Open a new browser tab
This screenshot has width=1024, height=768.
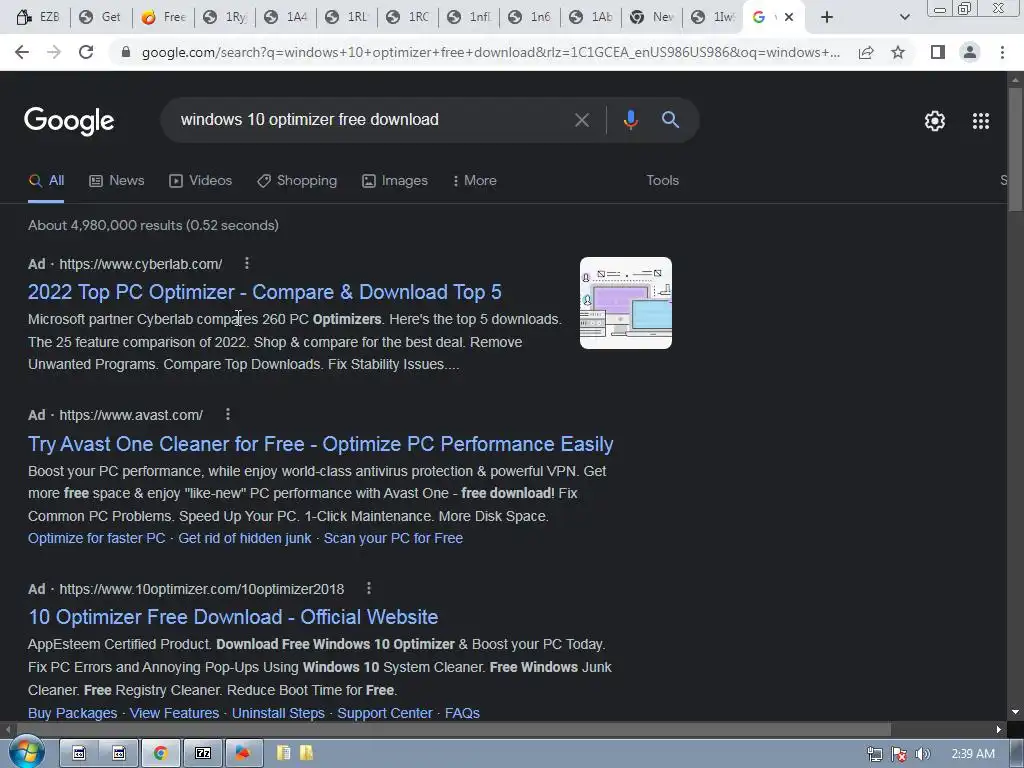(827, 17)
